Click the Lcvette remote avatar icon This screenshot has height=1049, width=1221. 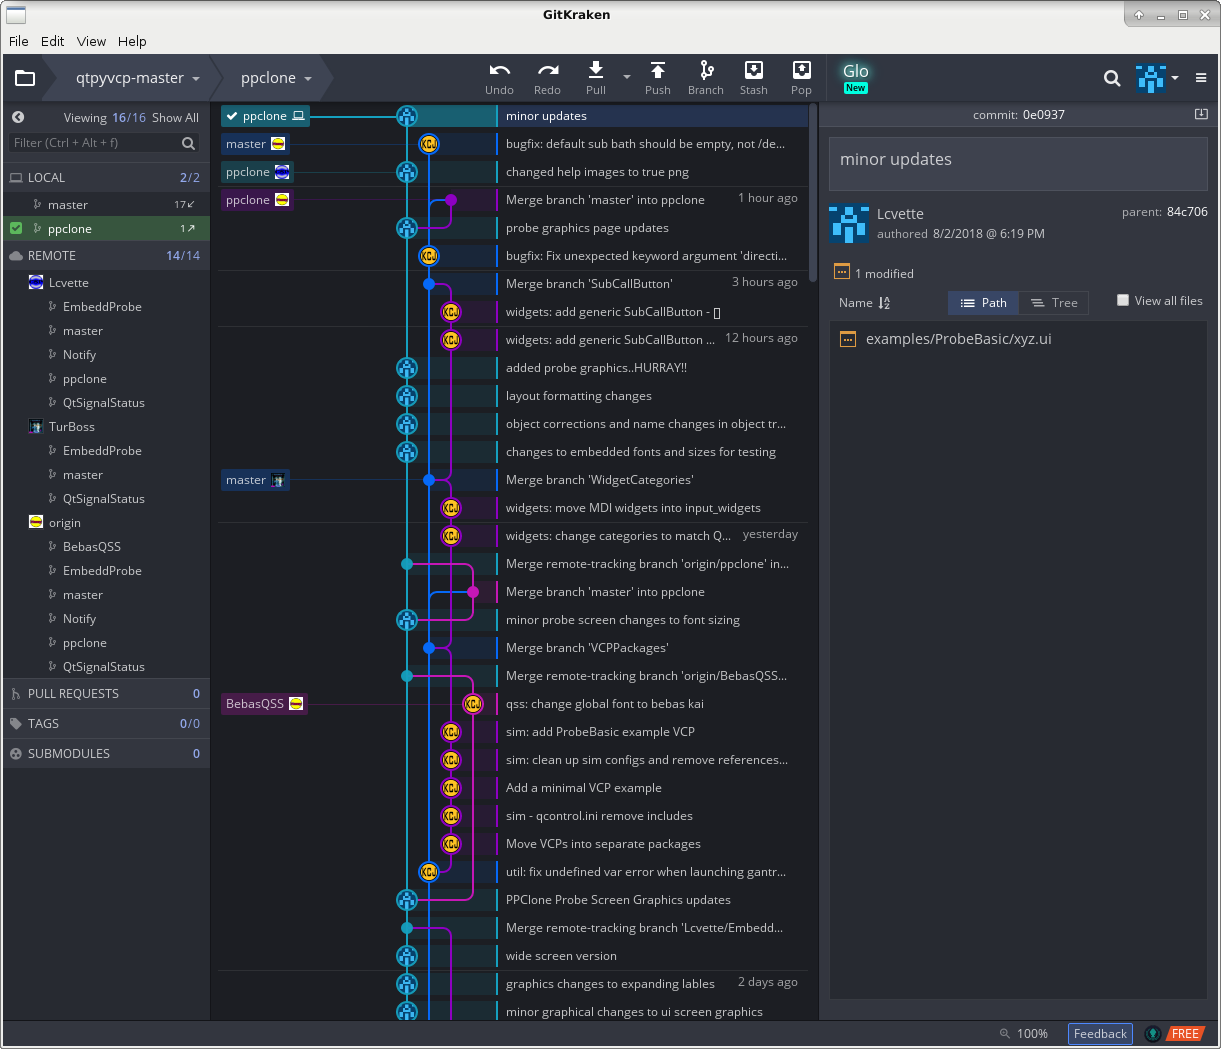pyautogui.click(x=36, y=283)
